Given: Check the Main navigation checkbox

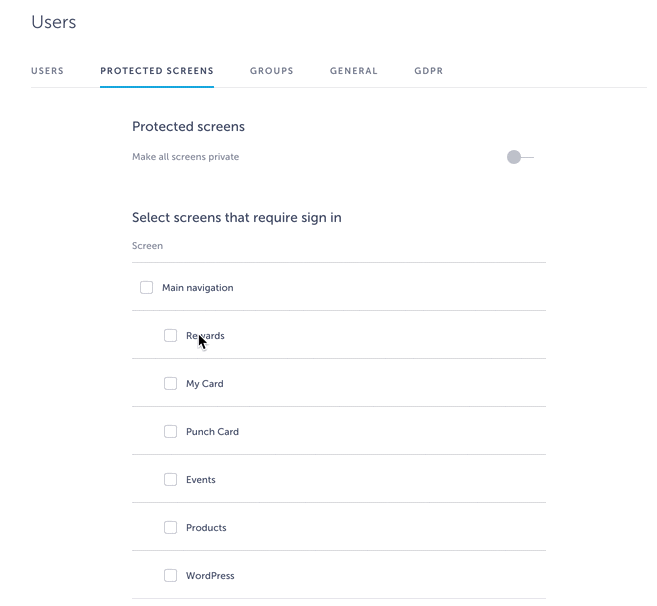Looking at the screenshot, I should 147,288.
